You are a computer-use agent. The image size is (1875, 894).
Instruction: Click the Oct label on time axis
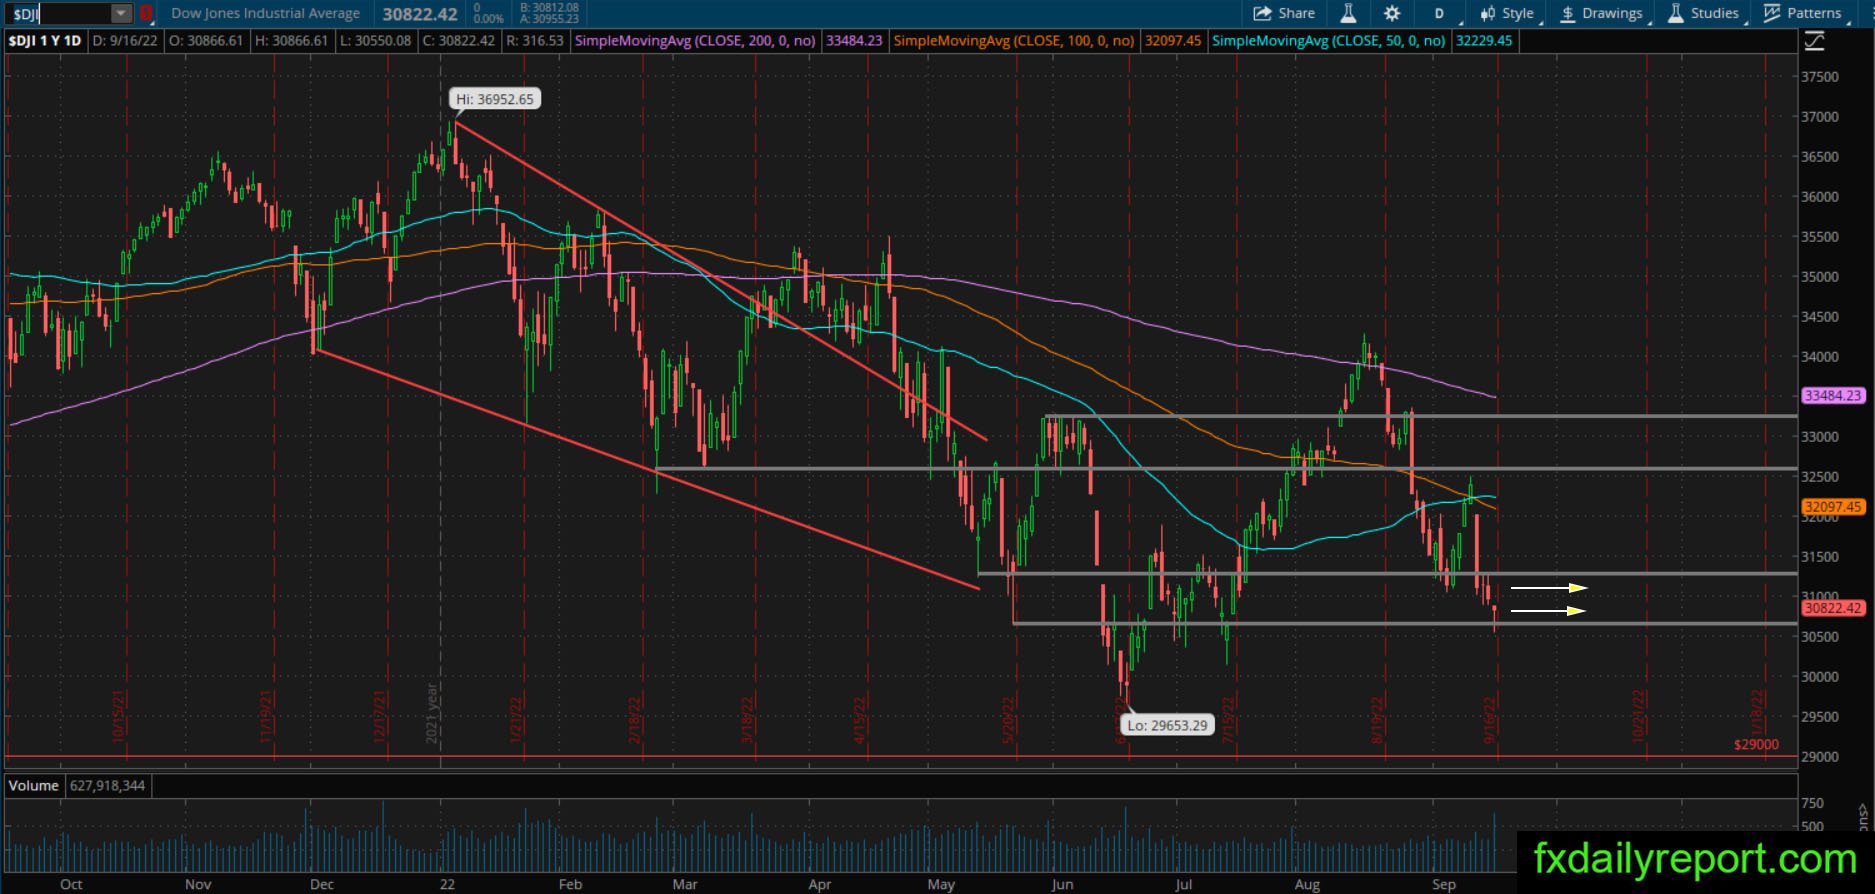71,884
